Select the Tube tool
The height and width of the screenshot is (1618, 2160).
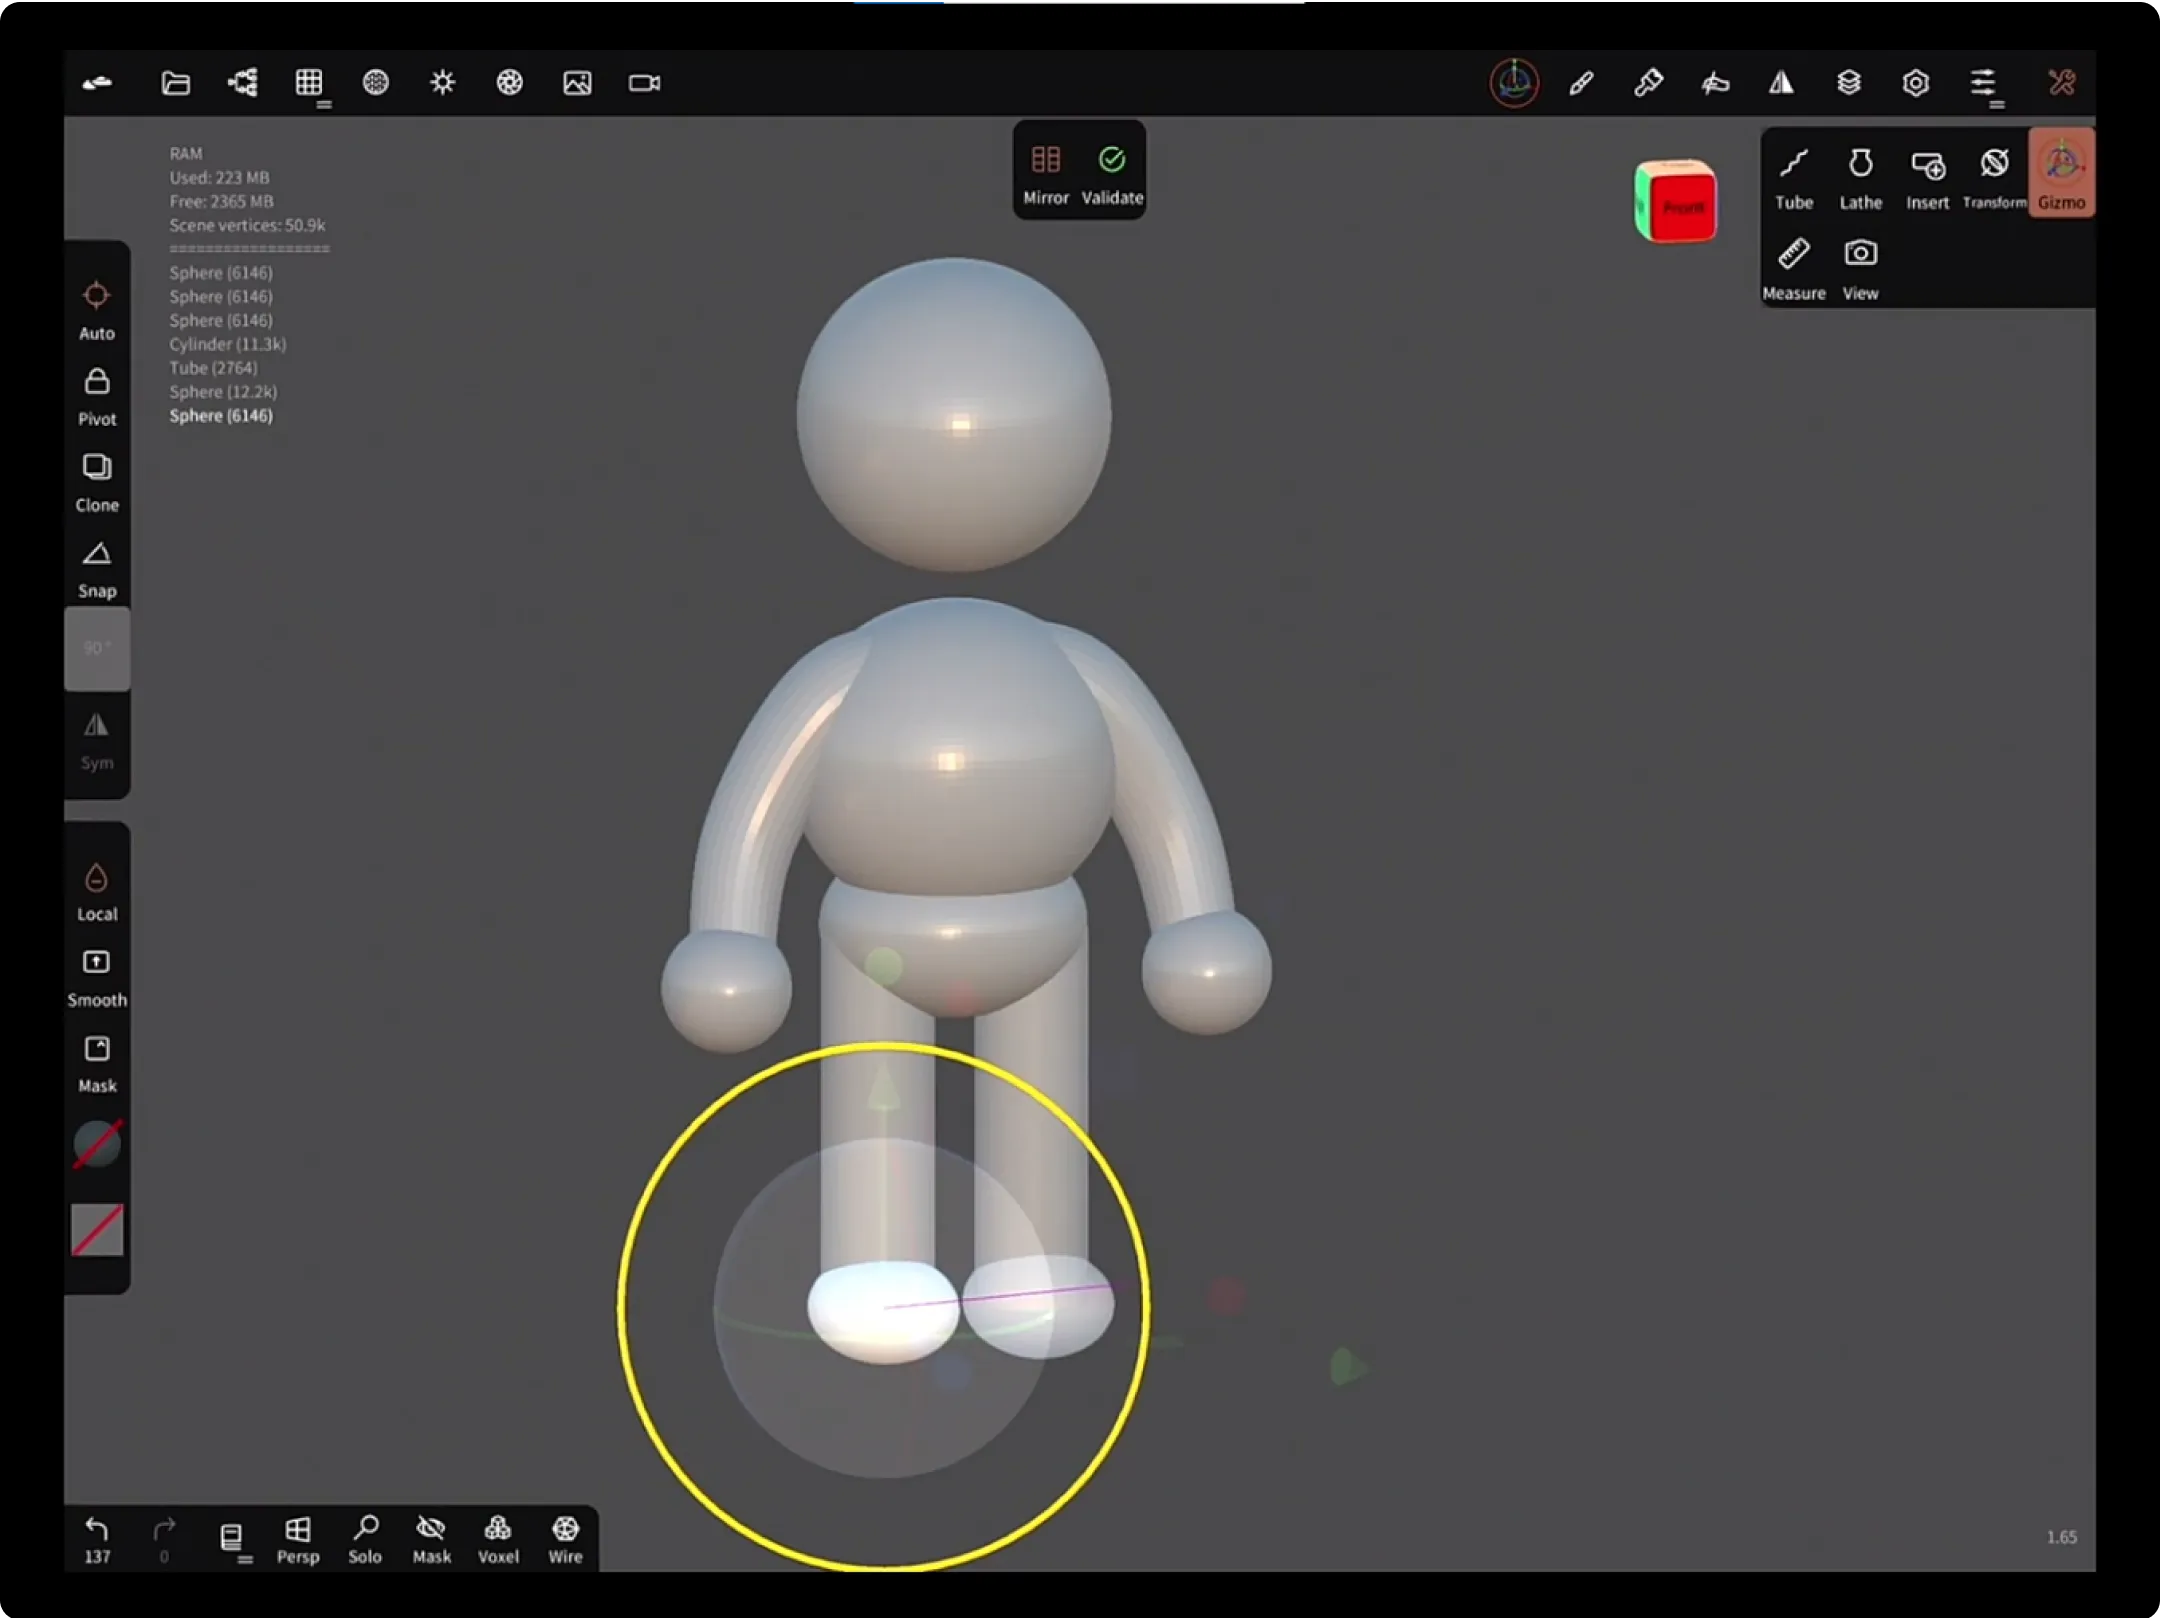(x=1793, y=179)
